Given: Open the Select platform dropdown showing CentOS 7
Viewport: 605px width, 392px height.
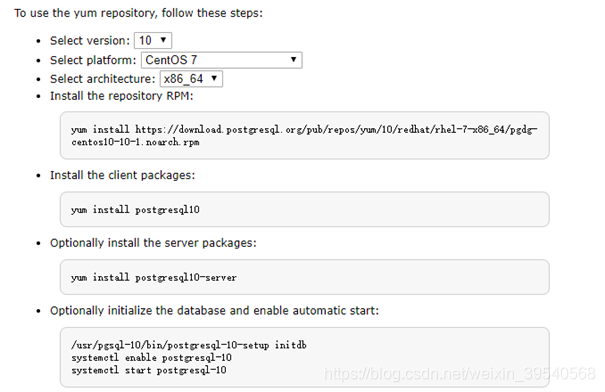Looking at the screenshot, I should pos(221,60).
